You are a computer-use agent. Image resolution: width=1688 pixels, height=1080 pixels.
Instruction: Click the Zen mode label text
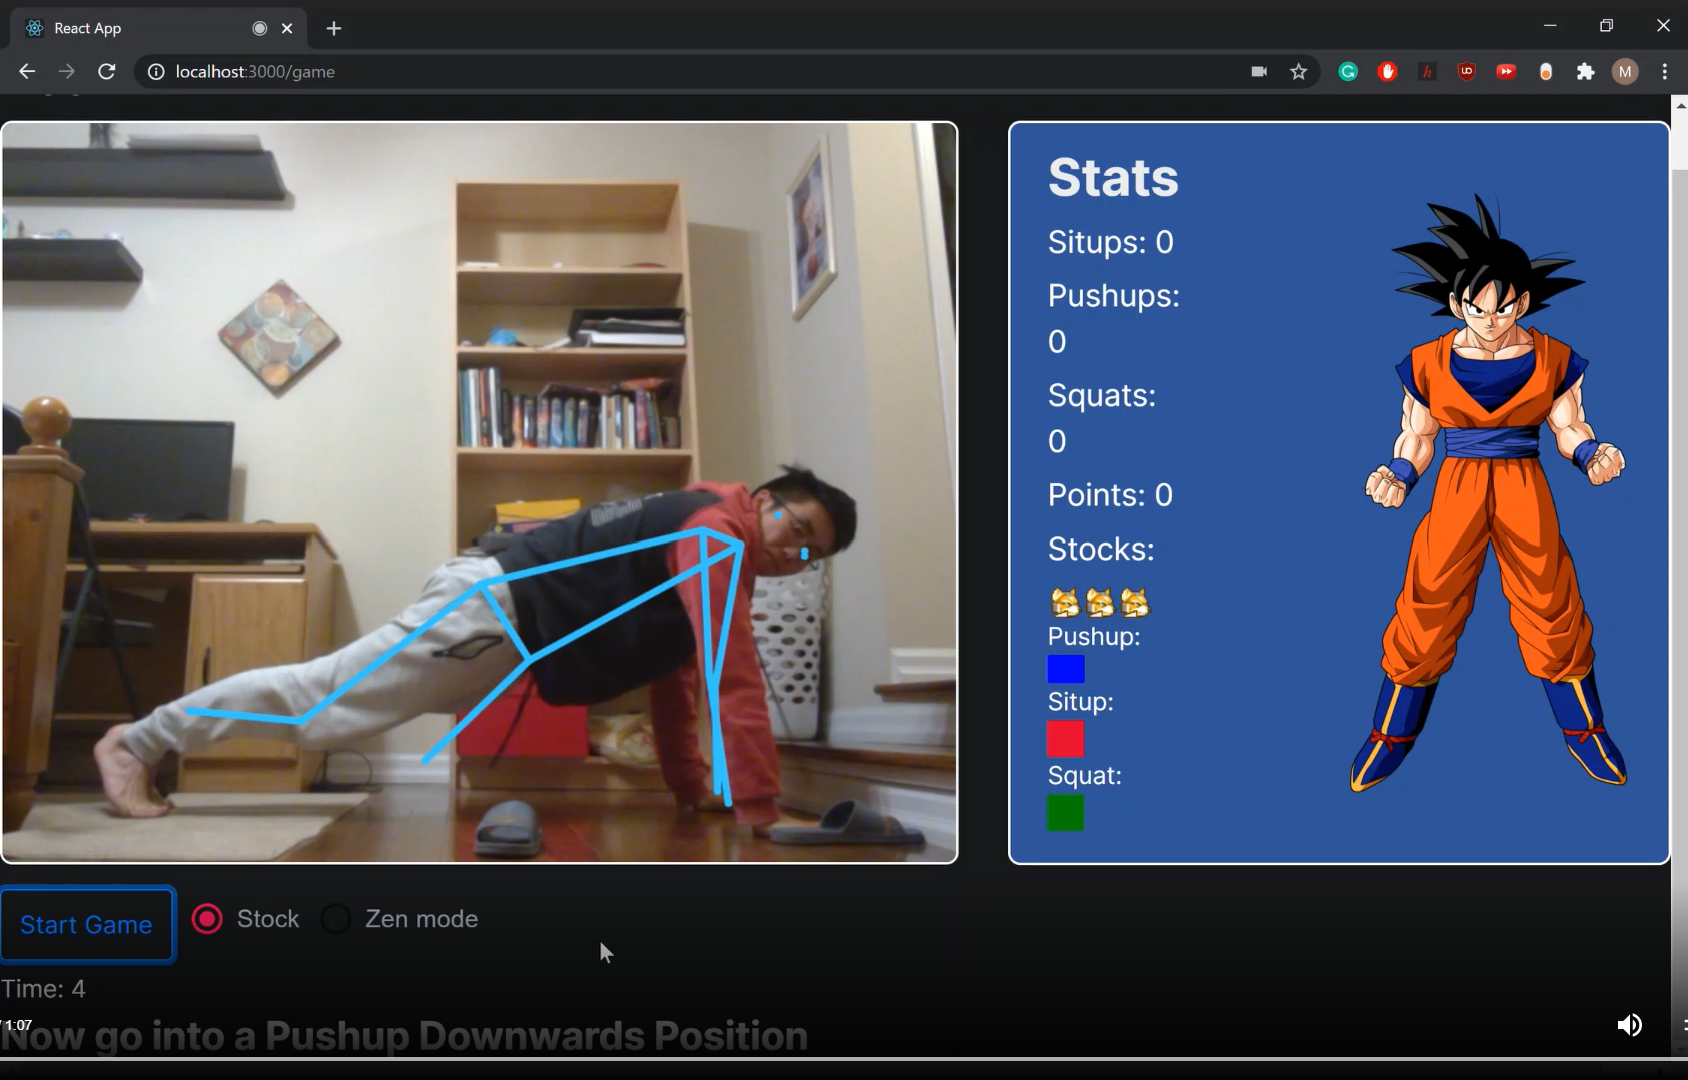point(422,919)
